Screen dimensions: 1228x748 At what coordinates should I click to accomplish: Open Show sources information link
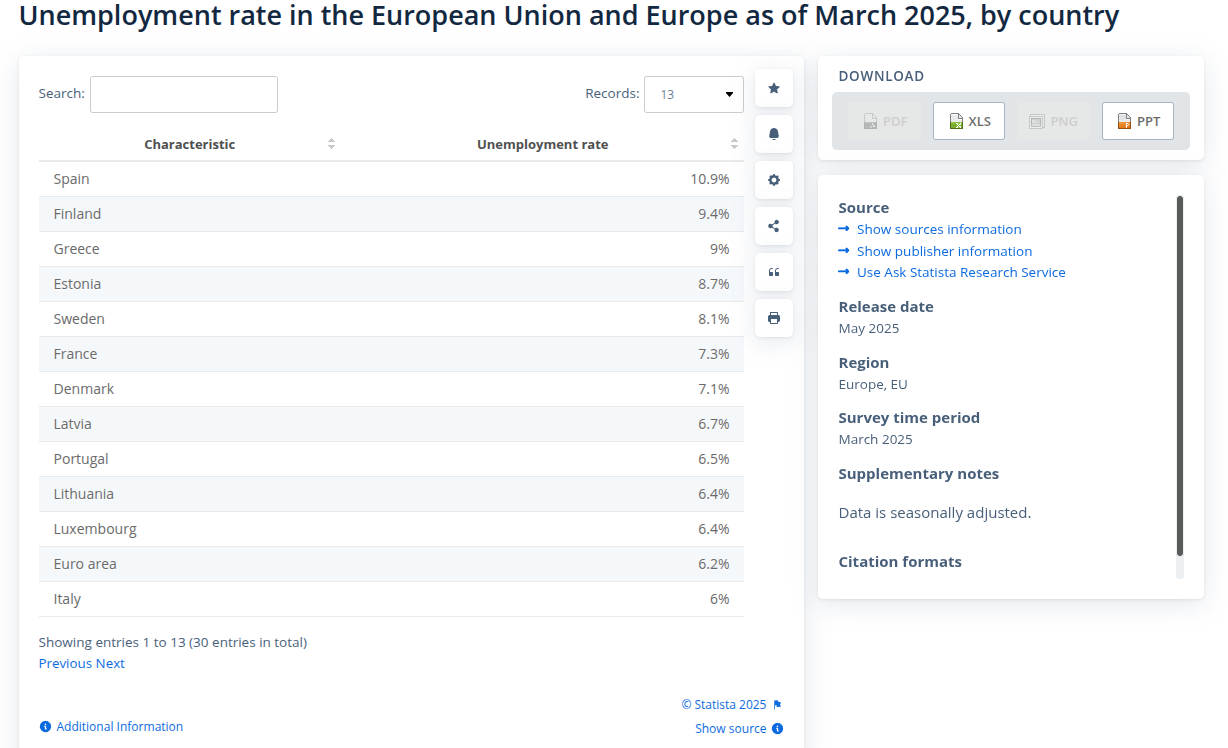tap(939, 229)
